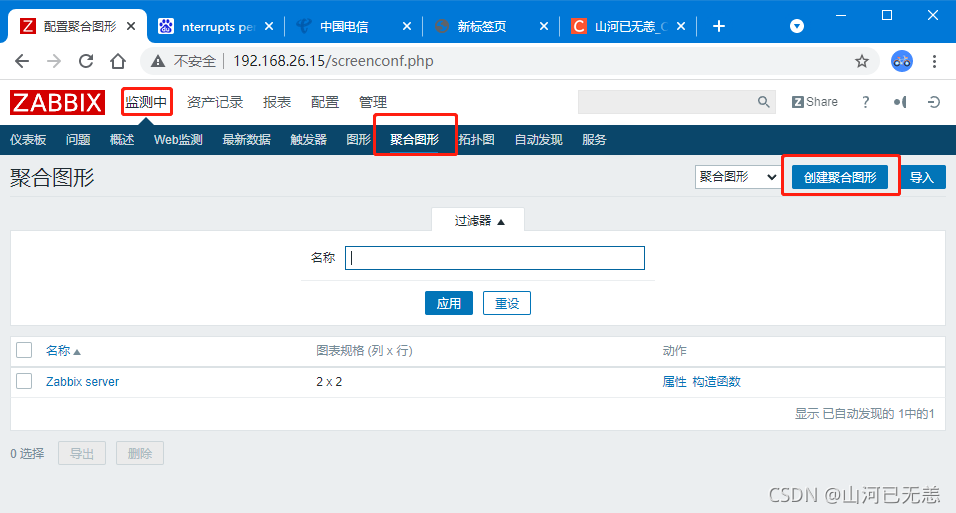Switch to the 新标签页 browser tab
Image resolution: width=956 pixels, height=513 pixels.
(491, 26)
